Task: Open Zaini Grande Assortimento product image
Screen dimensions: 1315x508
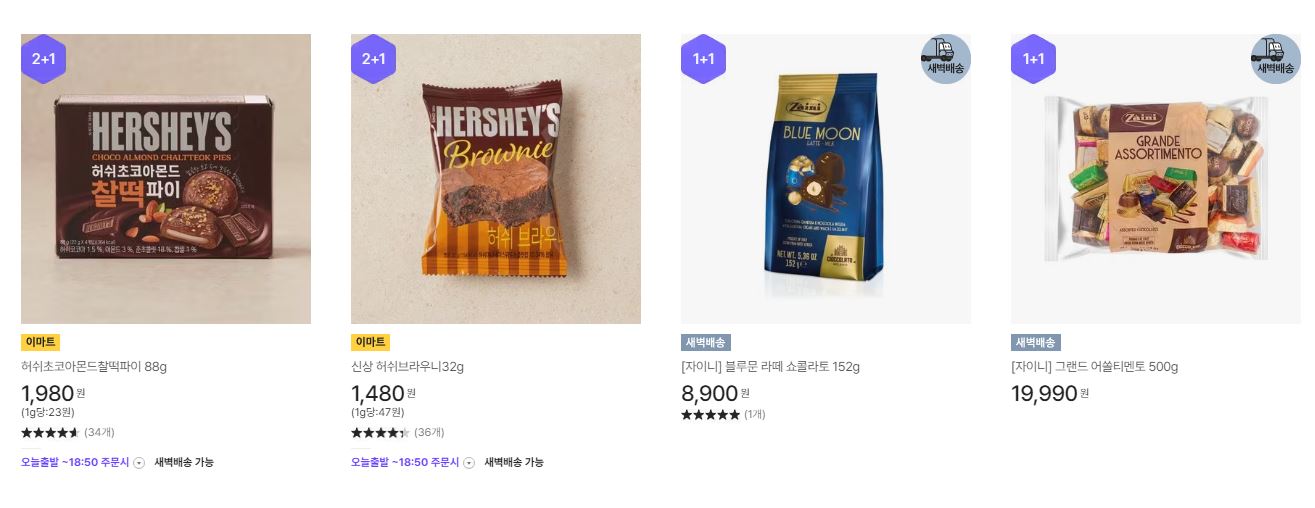Action: point(1156,179)
